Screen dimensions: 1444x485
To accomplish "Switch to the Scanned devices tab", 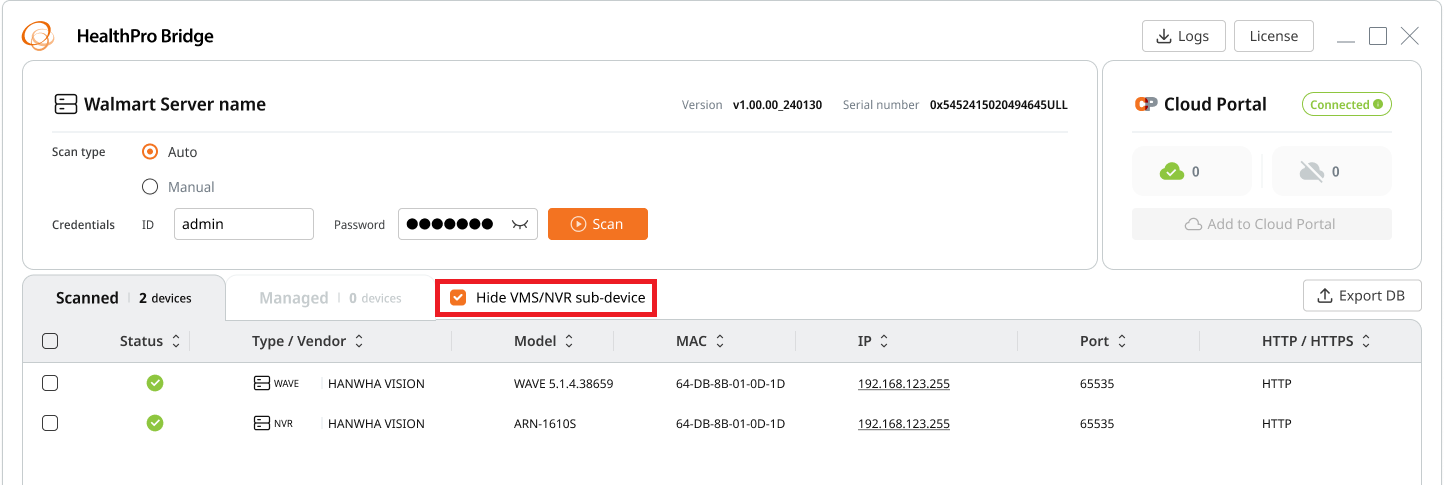I will 124,298.
